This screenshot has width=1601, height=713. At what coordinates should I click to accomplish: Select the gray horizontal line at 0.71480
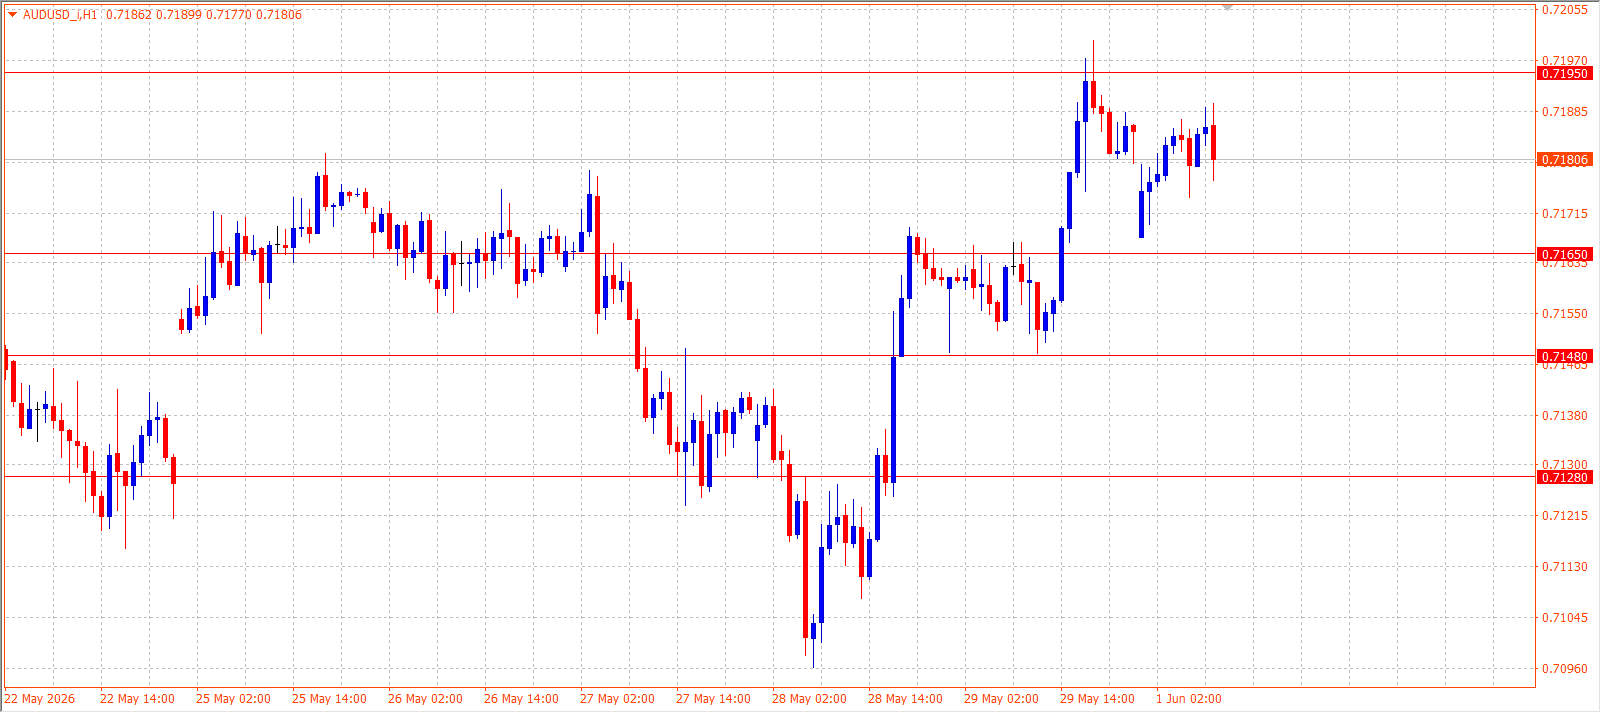770,356
